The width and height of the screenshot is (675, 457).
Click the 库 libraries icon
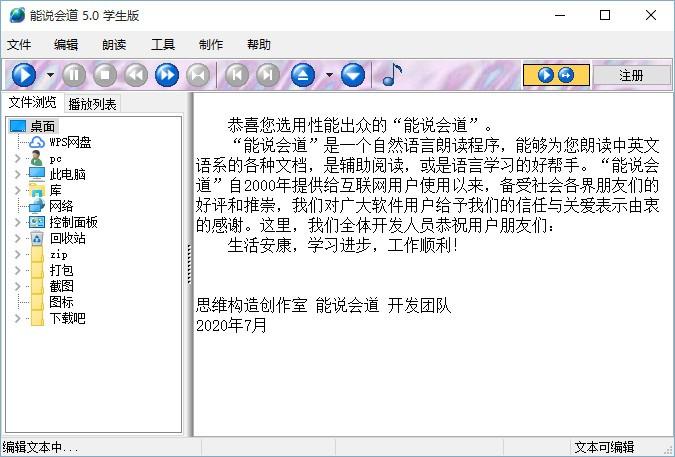[37, 190]
